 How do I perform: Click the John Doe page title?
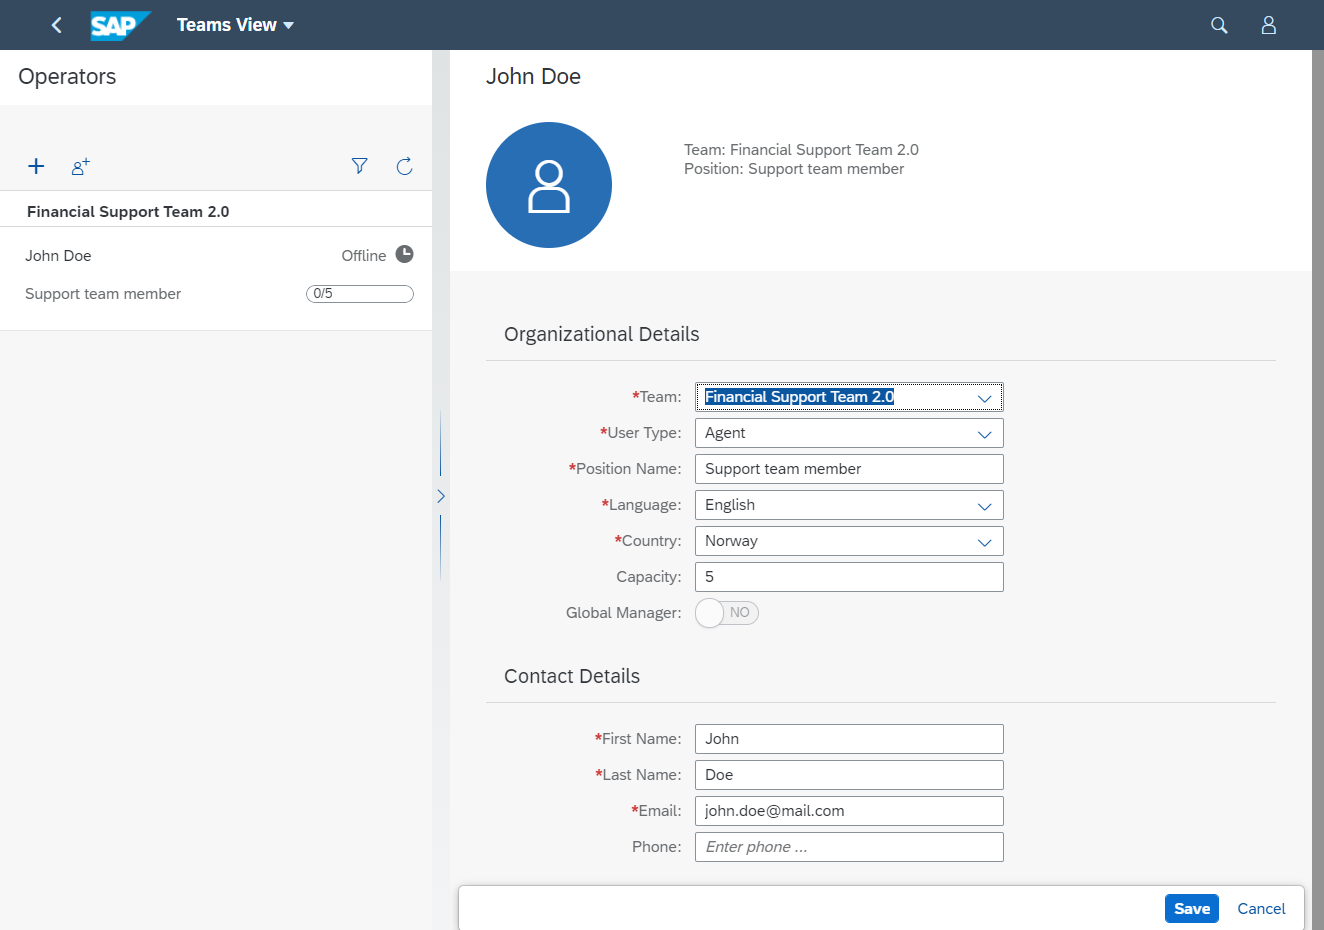click(x=533, y=77)
